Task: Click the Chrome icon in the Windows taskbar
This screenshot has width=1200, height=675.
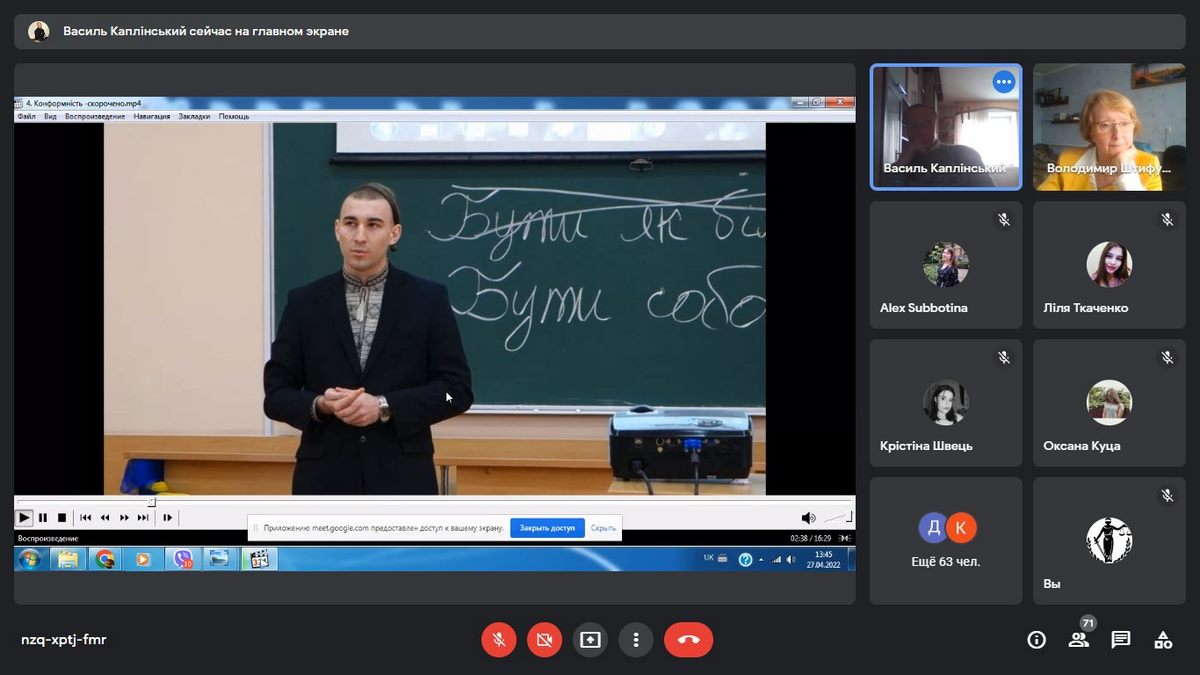Action: pos(105,559)
